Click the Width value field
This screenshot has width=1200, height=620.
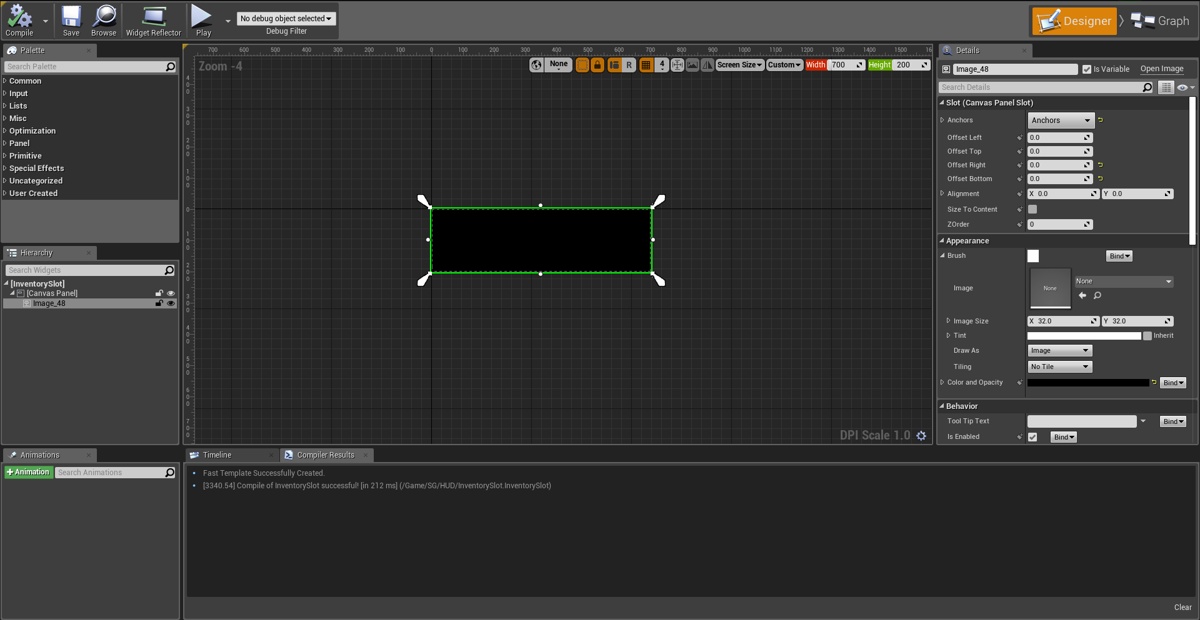pos(847,65)
